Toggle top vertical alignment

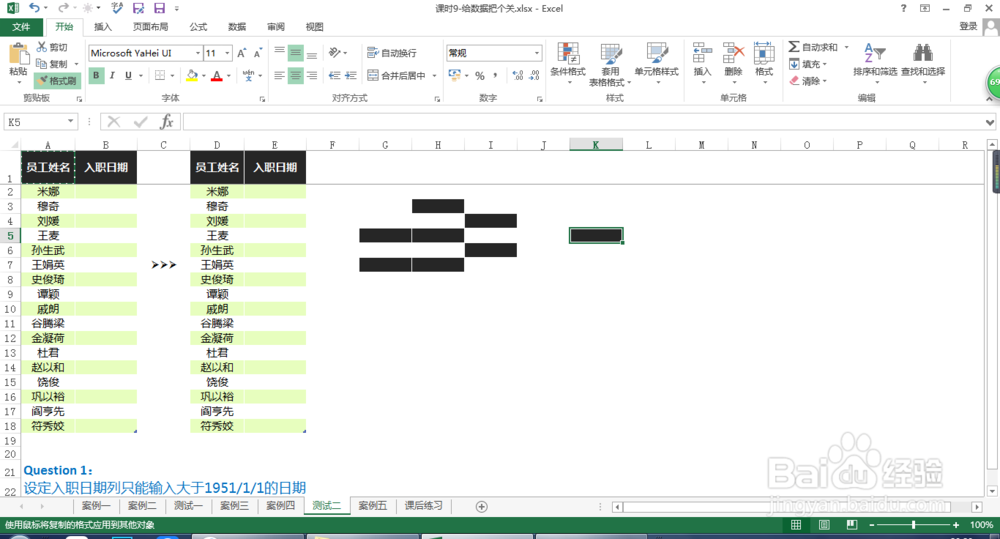point(279,52)
